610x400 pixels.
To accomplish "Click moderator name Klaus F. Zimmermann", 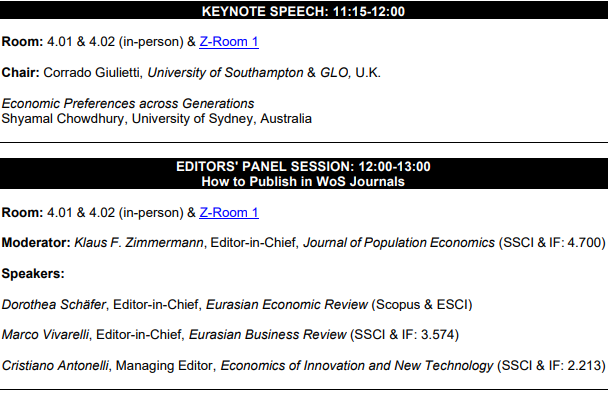I will click(x=139, y=243).
